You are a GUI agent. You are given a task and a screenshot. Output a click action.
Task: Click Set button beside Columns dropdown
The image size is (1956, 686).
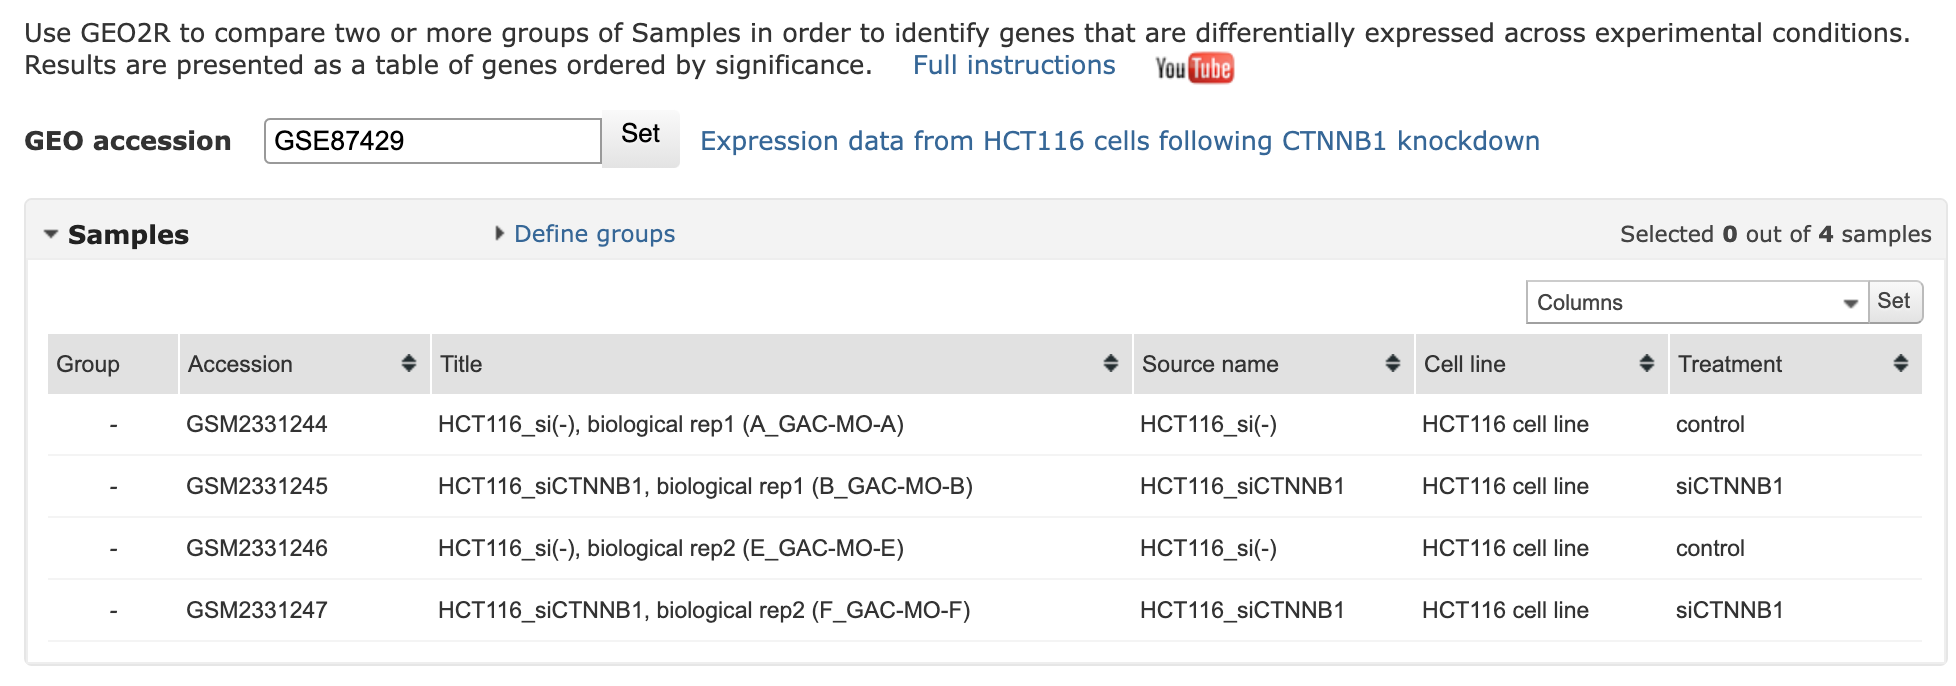(x=1894, y=301)
